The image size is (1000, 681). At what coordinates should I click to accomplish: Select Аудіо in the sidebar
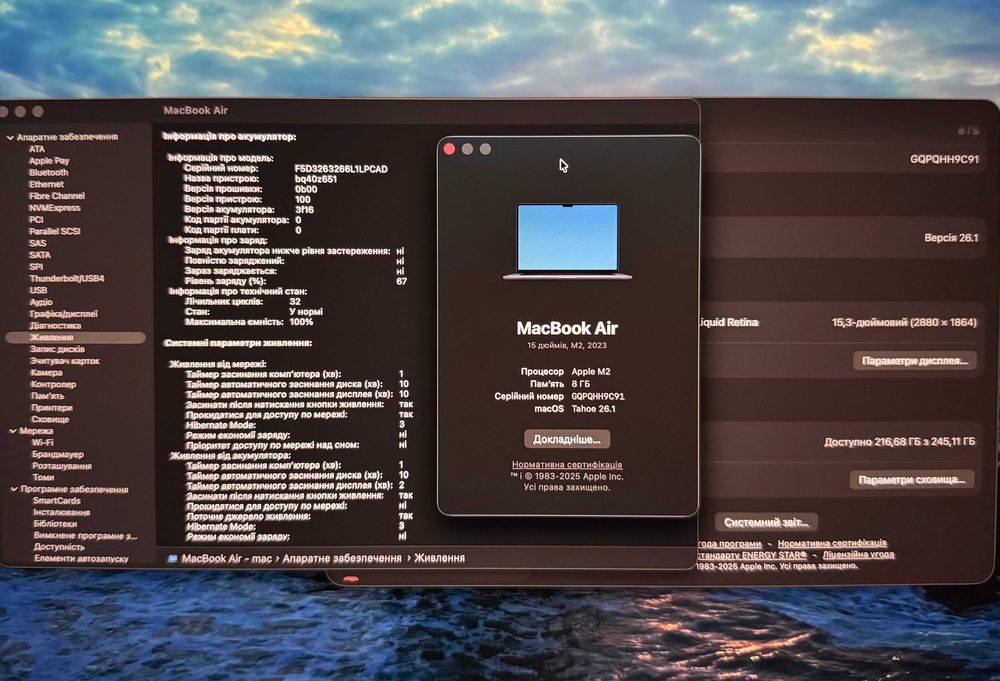coord(41,302)
